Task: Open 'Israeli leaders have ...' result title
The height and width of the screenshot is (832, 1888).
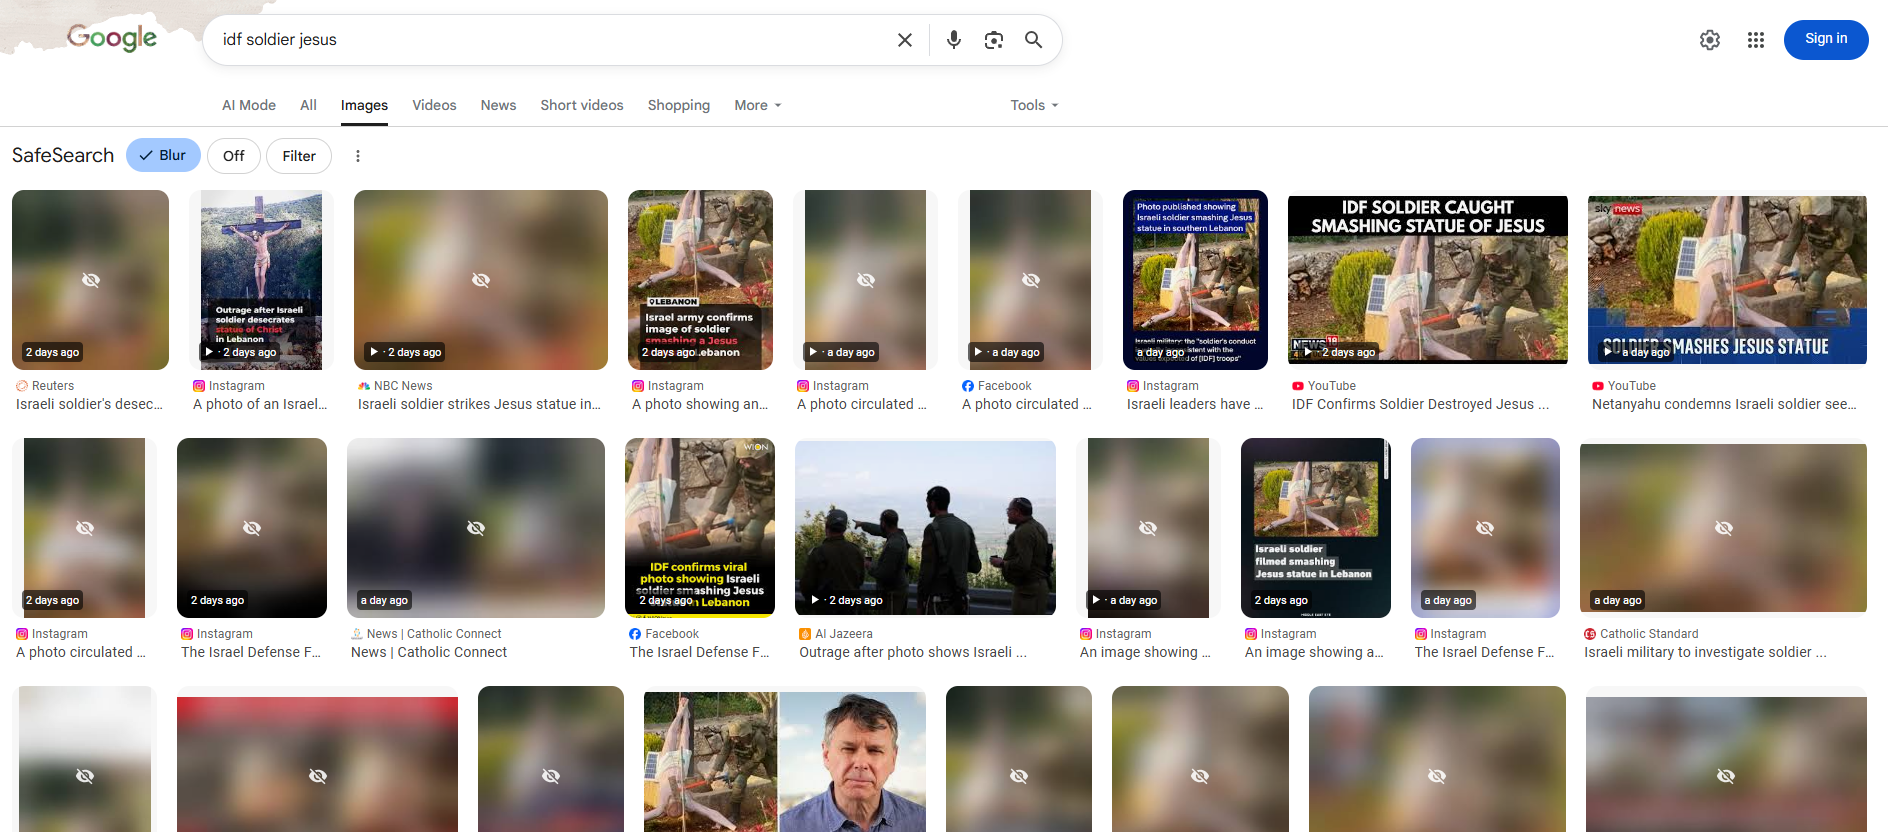Action: coord(1195,404)
